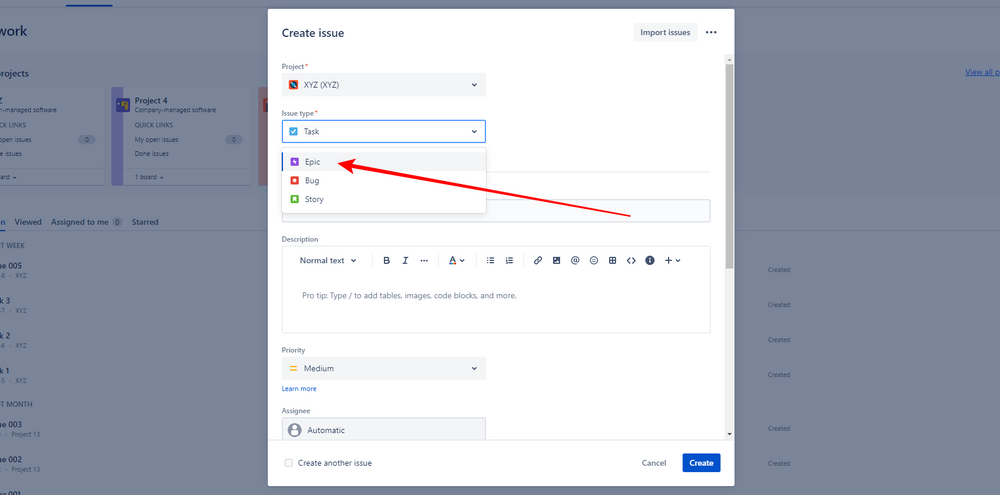This screenshot has width=1000, height=495.
Task: Switch to the Starred tab
Action: (x=145, y=222)
